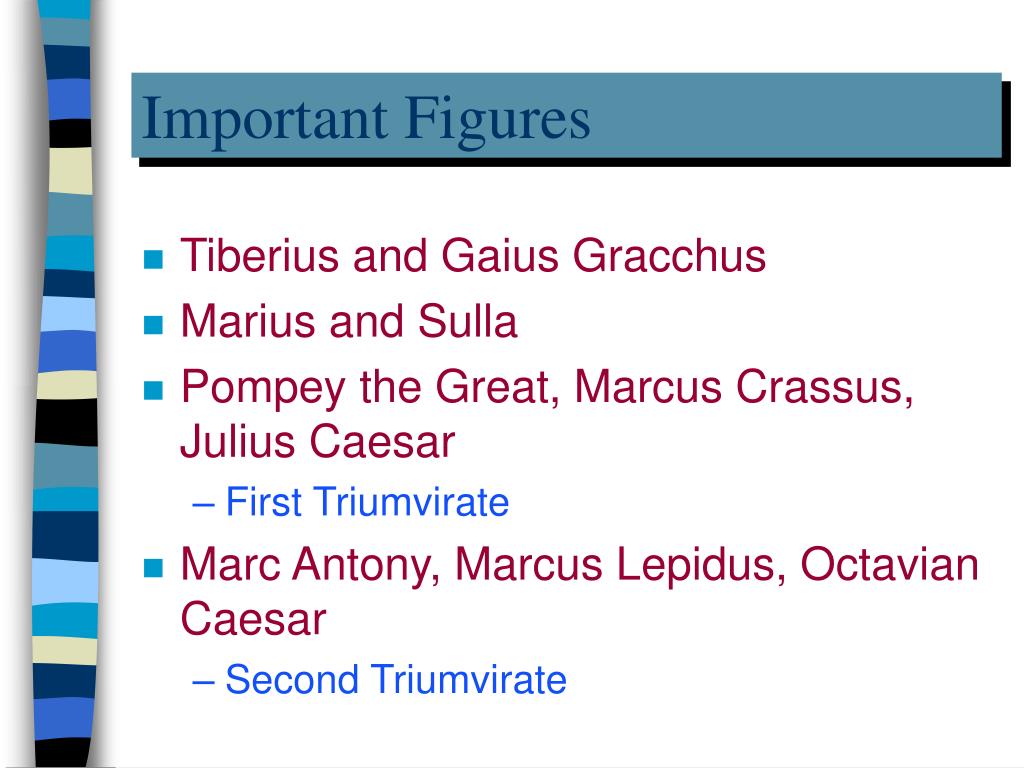Click the 'Important Figures' slide title

pyautogui.click(x=366, y=121)
